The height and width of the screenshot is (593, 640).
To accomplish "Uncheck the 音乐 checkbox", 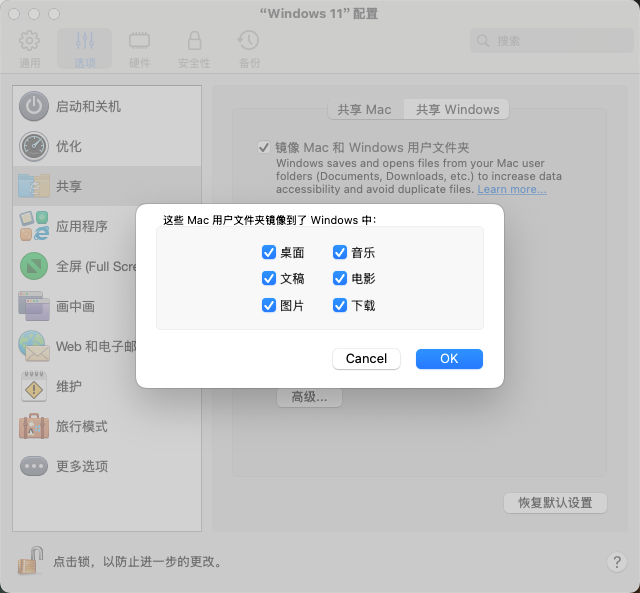I will point(340,252).
